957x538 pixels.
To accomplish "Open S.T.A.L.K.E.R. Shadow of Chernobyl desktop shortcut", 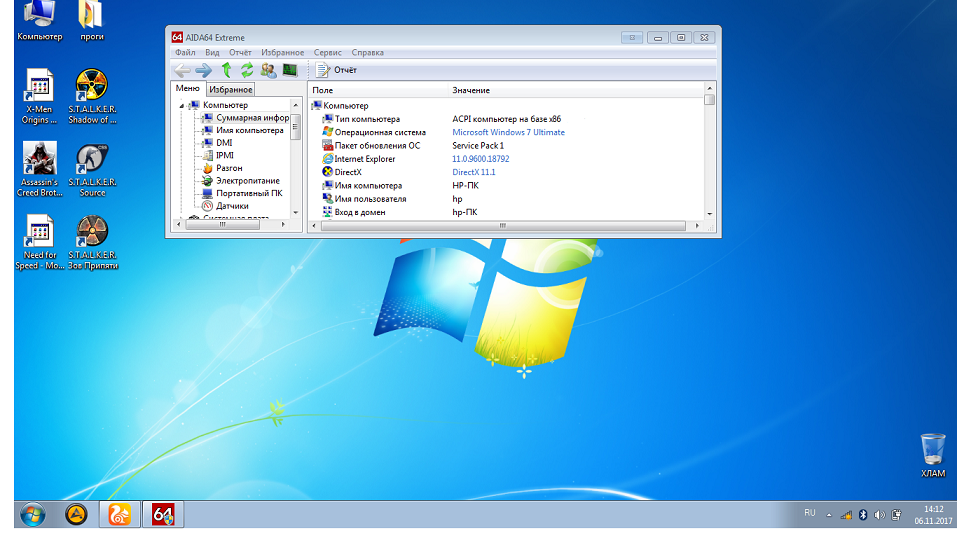I will pyautogui.click(x=92, y=97).
